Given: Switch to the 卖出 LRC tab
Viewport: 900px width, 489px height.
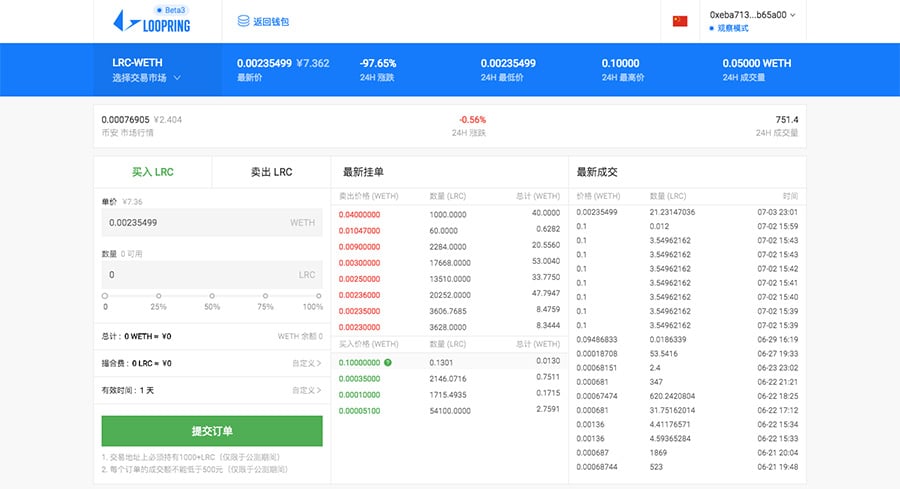Looking at the screenshot, I should 271,172.
